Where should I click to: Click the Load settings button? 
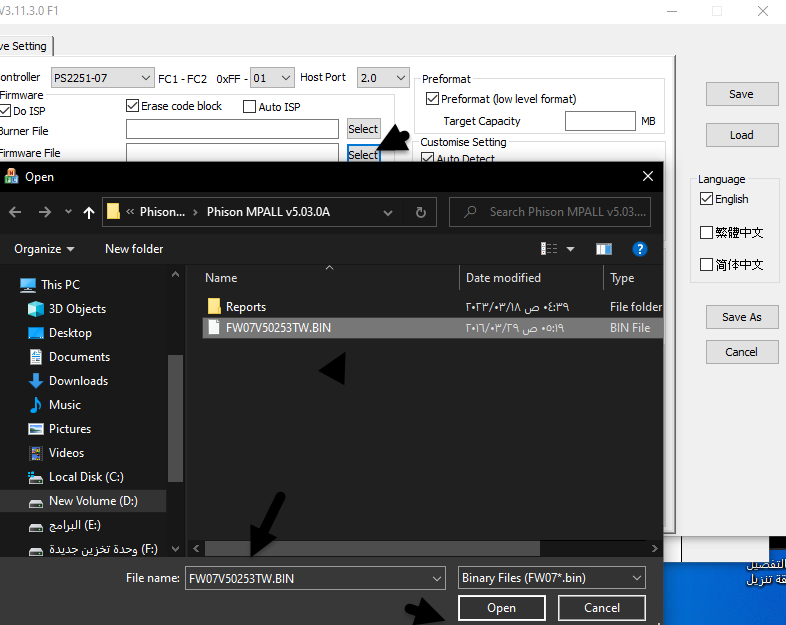click(742, 135)
